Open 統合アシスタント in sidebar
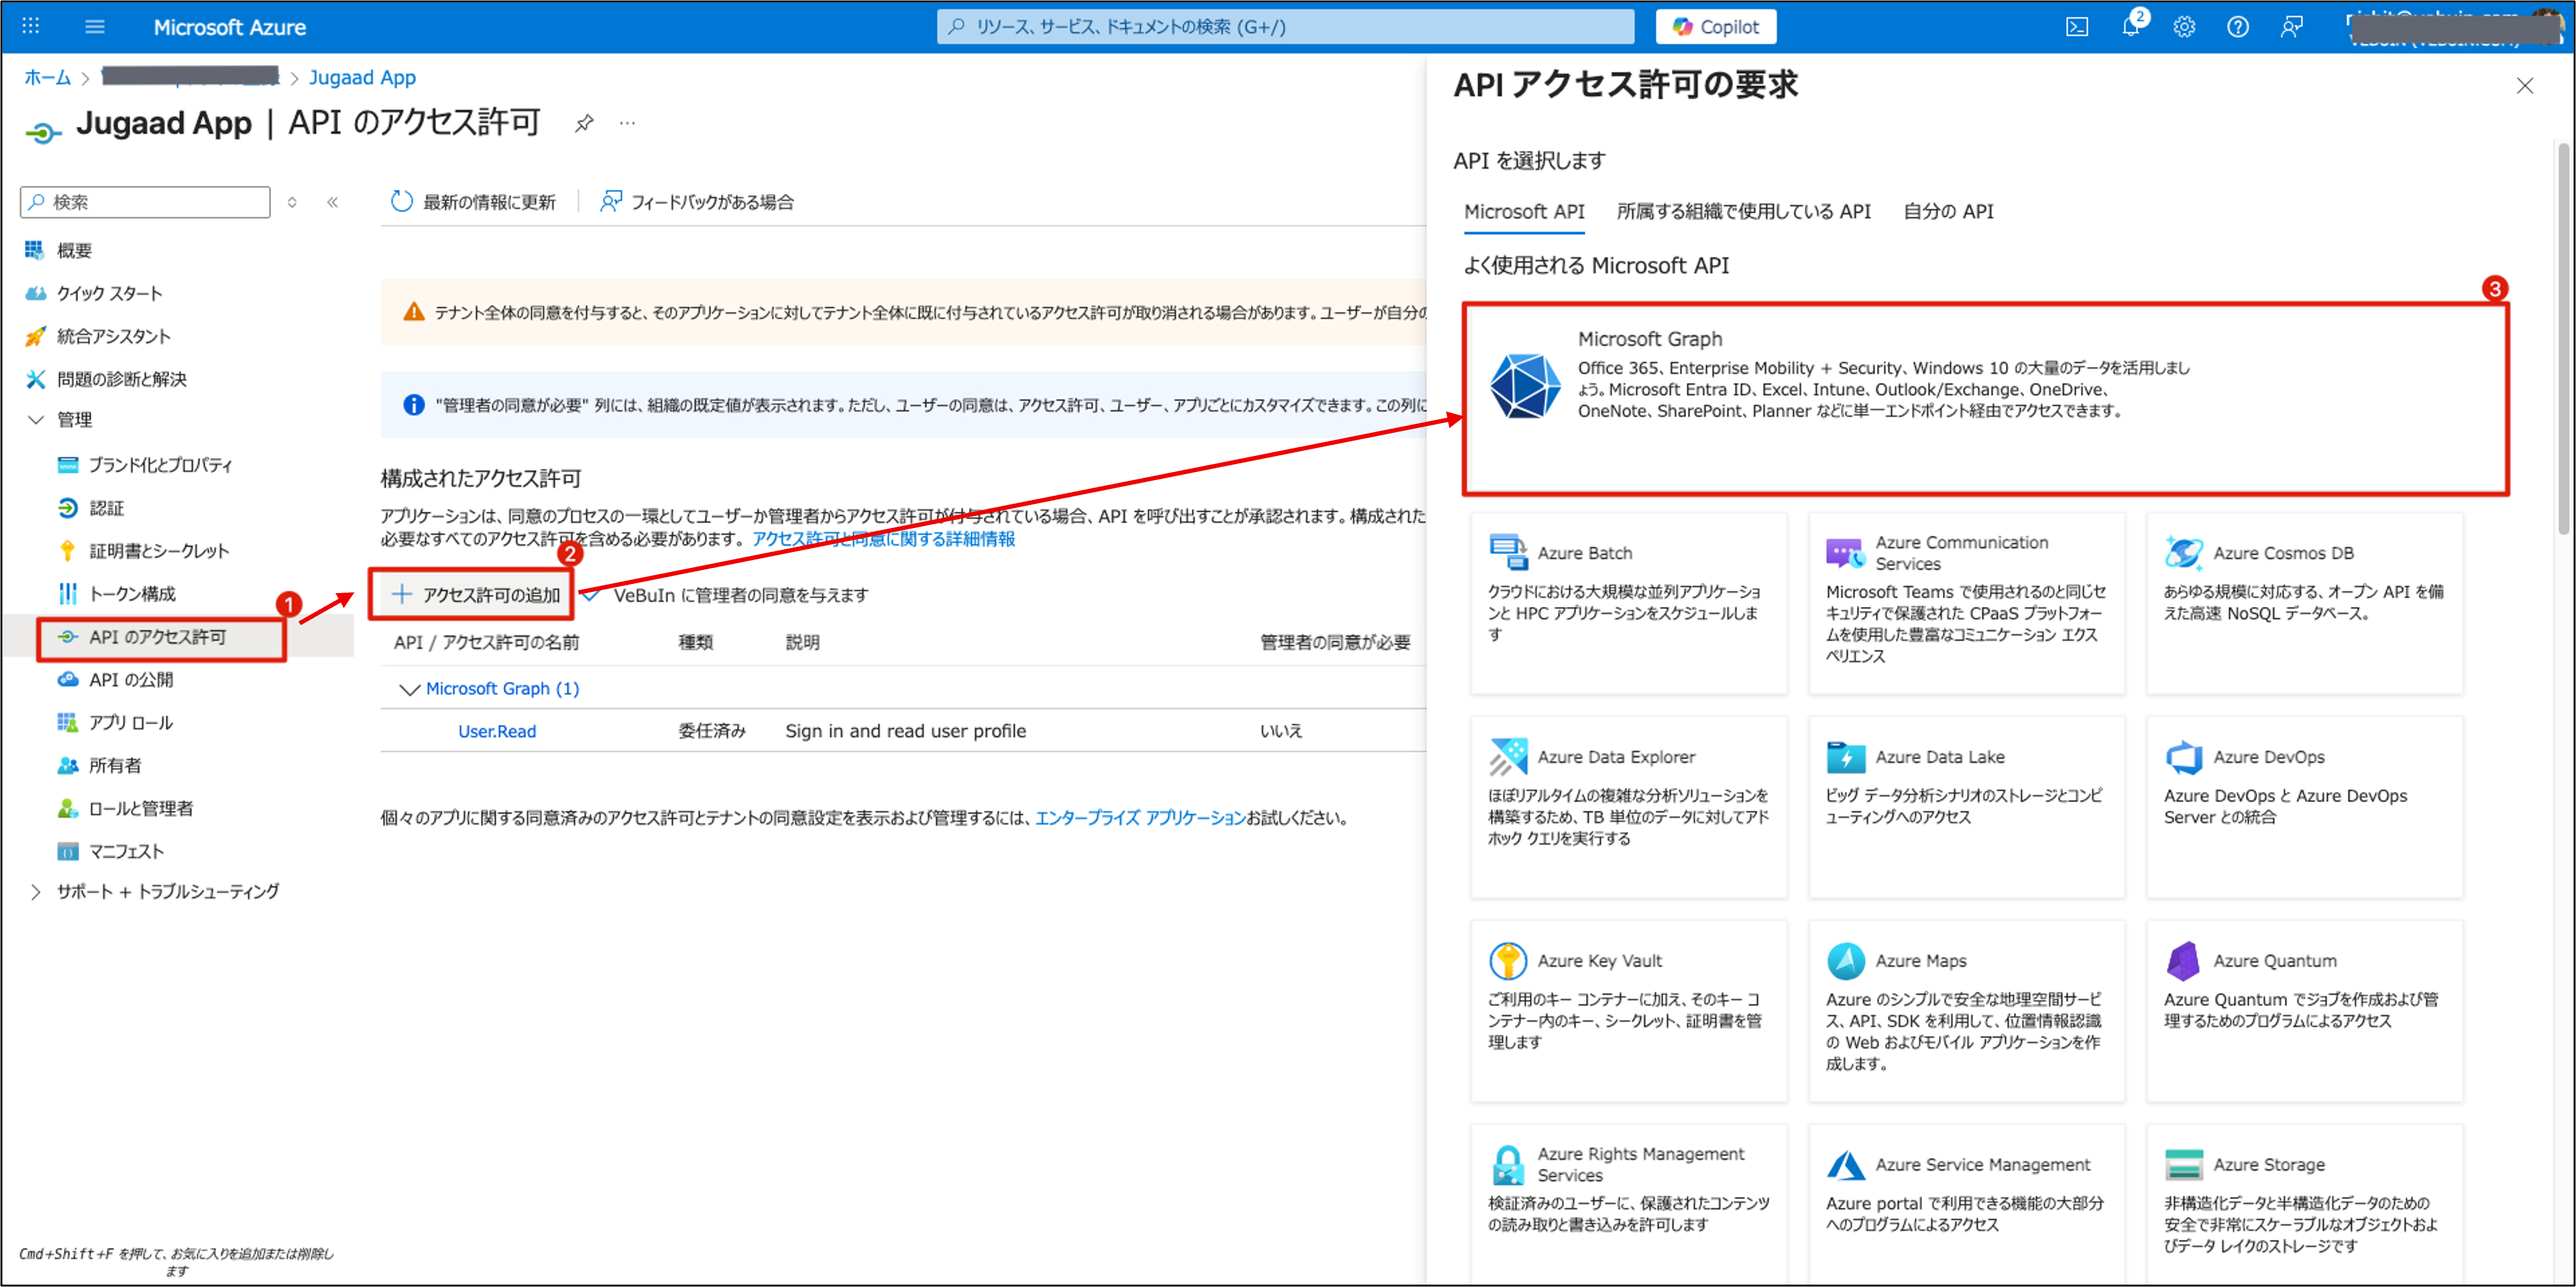 [113, 336]
